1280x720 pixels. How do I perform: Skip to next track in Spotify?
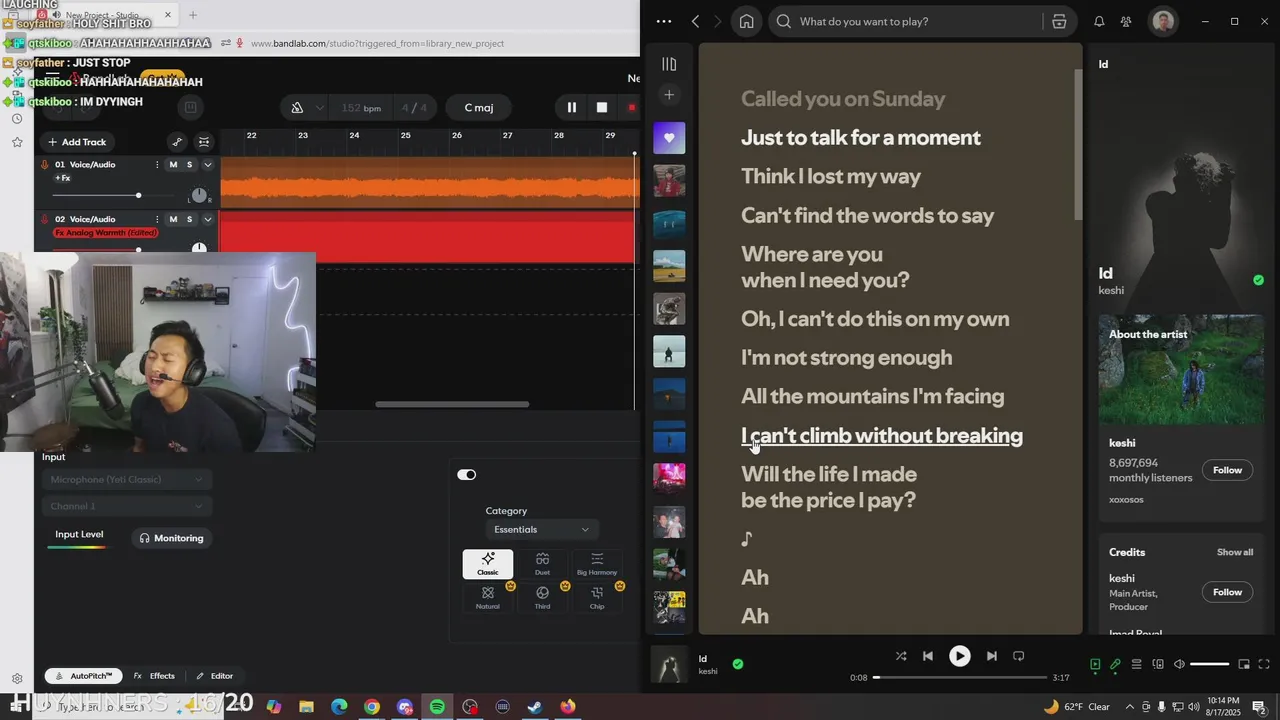(x=991, y=656)
